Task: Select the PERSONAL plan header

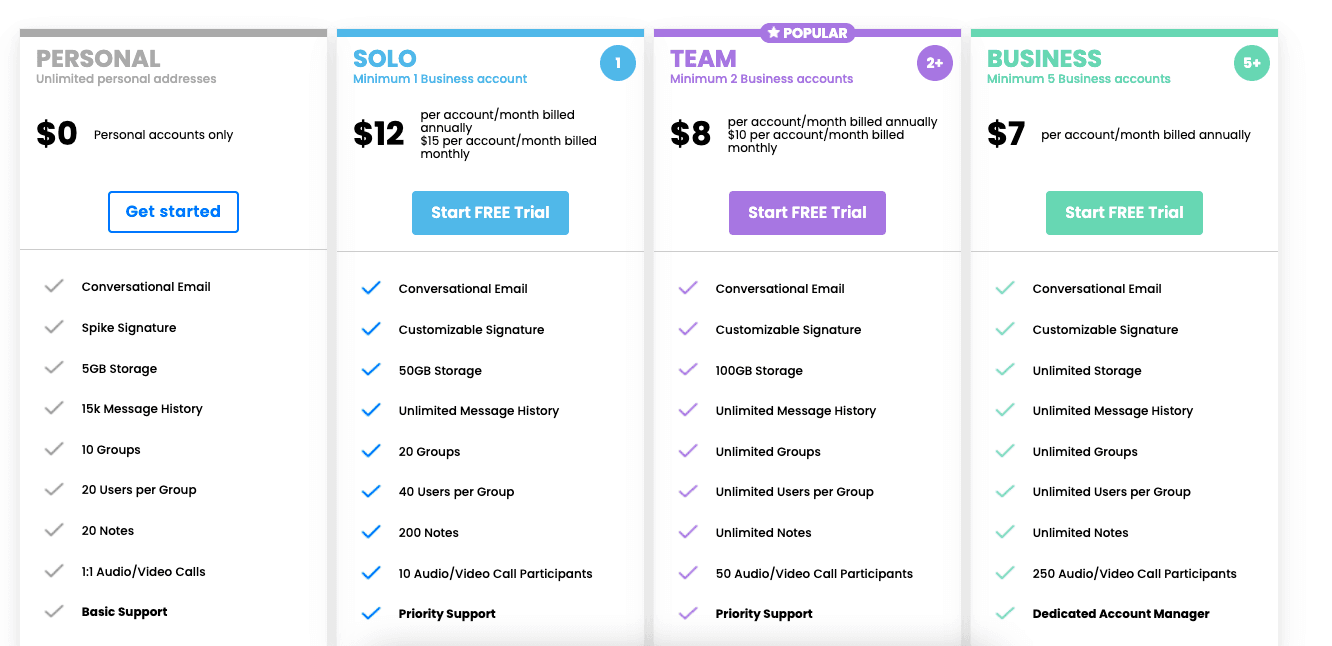Action: pos(98,59)
